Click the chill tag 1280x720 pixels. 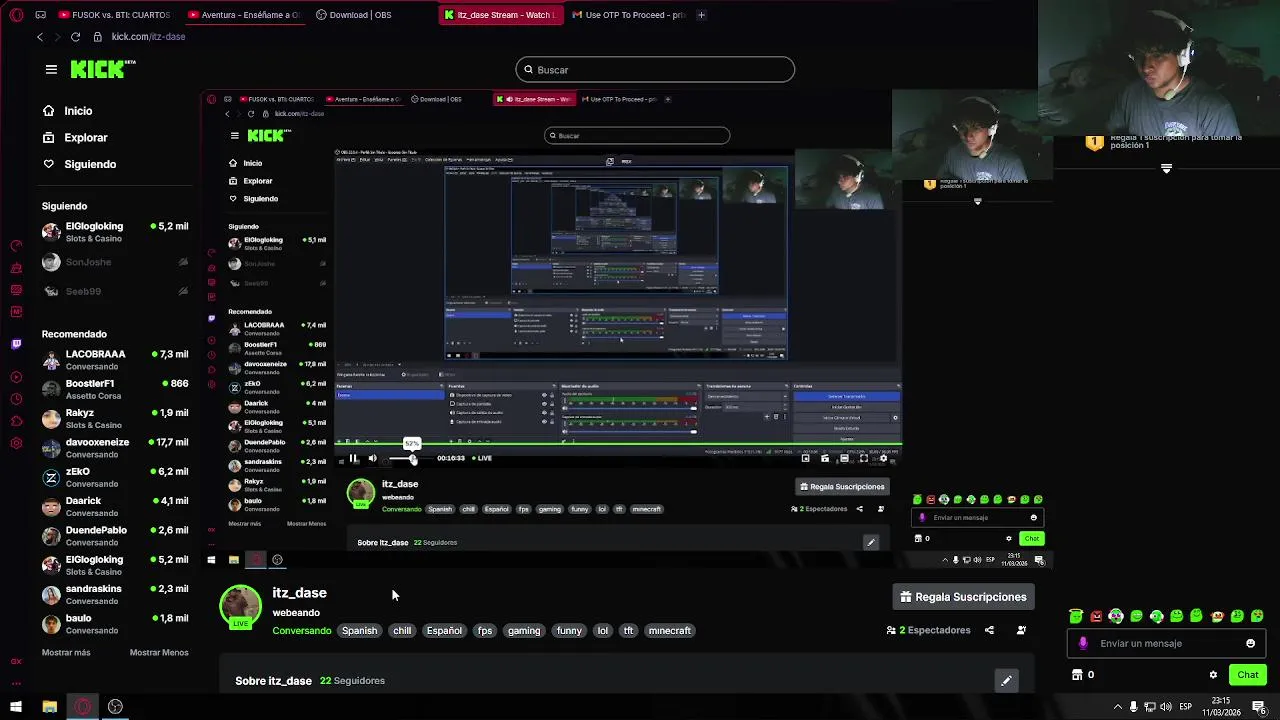(402, 631)
